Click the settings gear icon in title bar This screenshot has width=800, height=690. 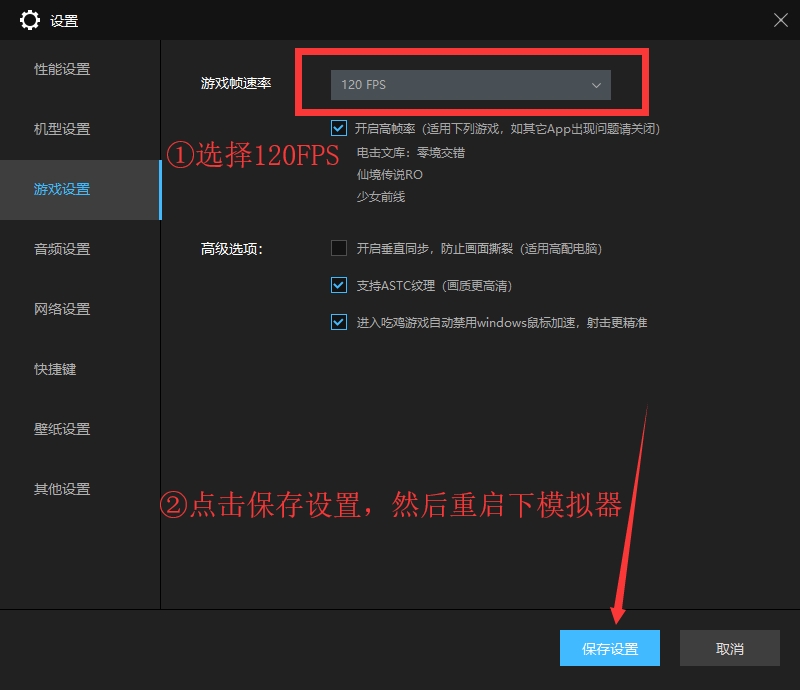(31, 20)
